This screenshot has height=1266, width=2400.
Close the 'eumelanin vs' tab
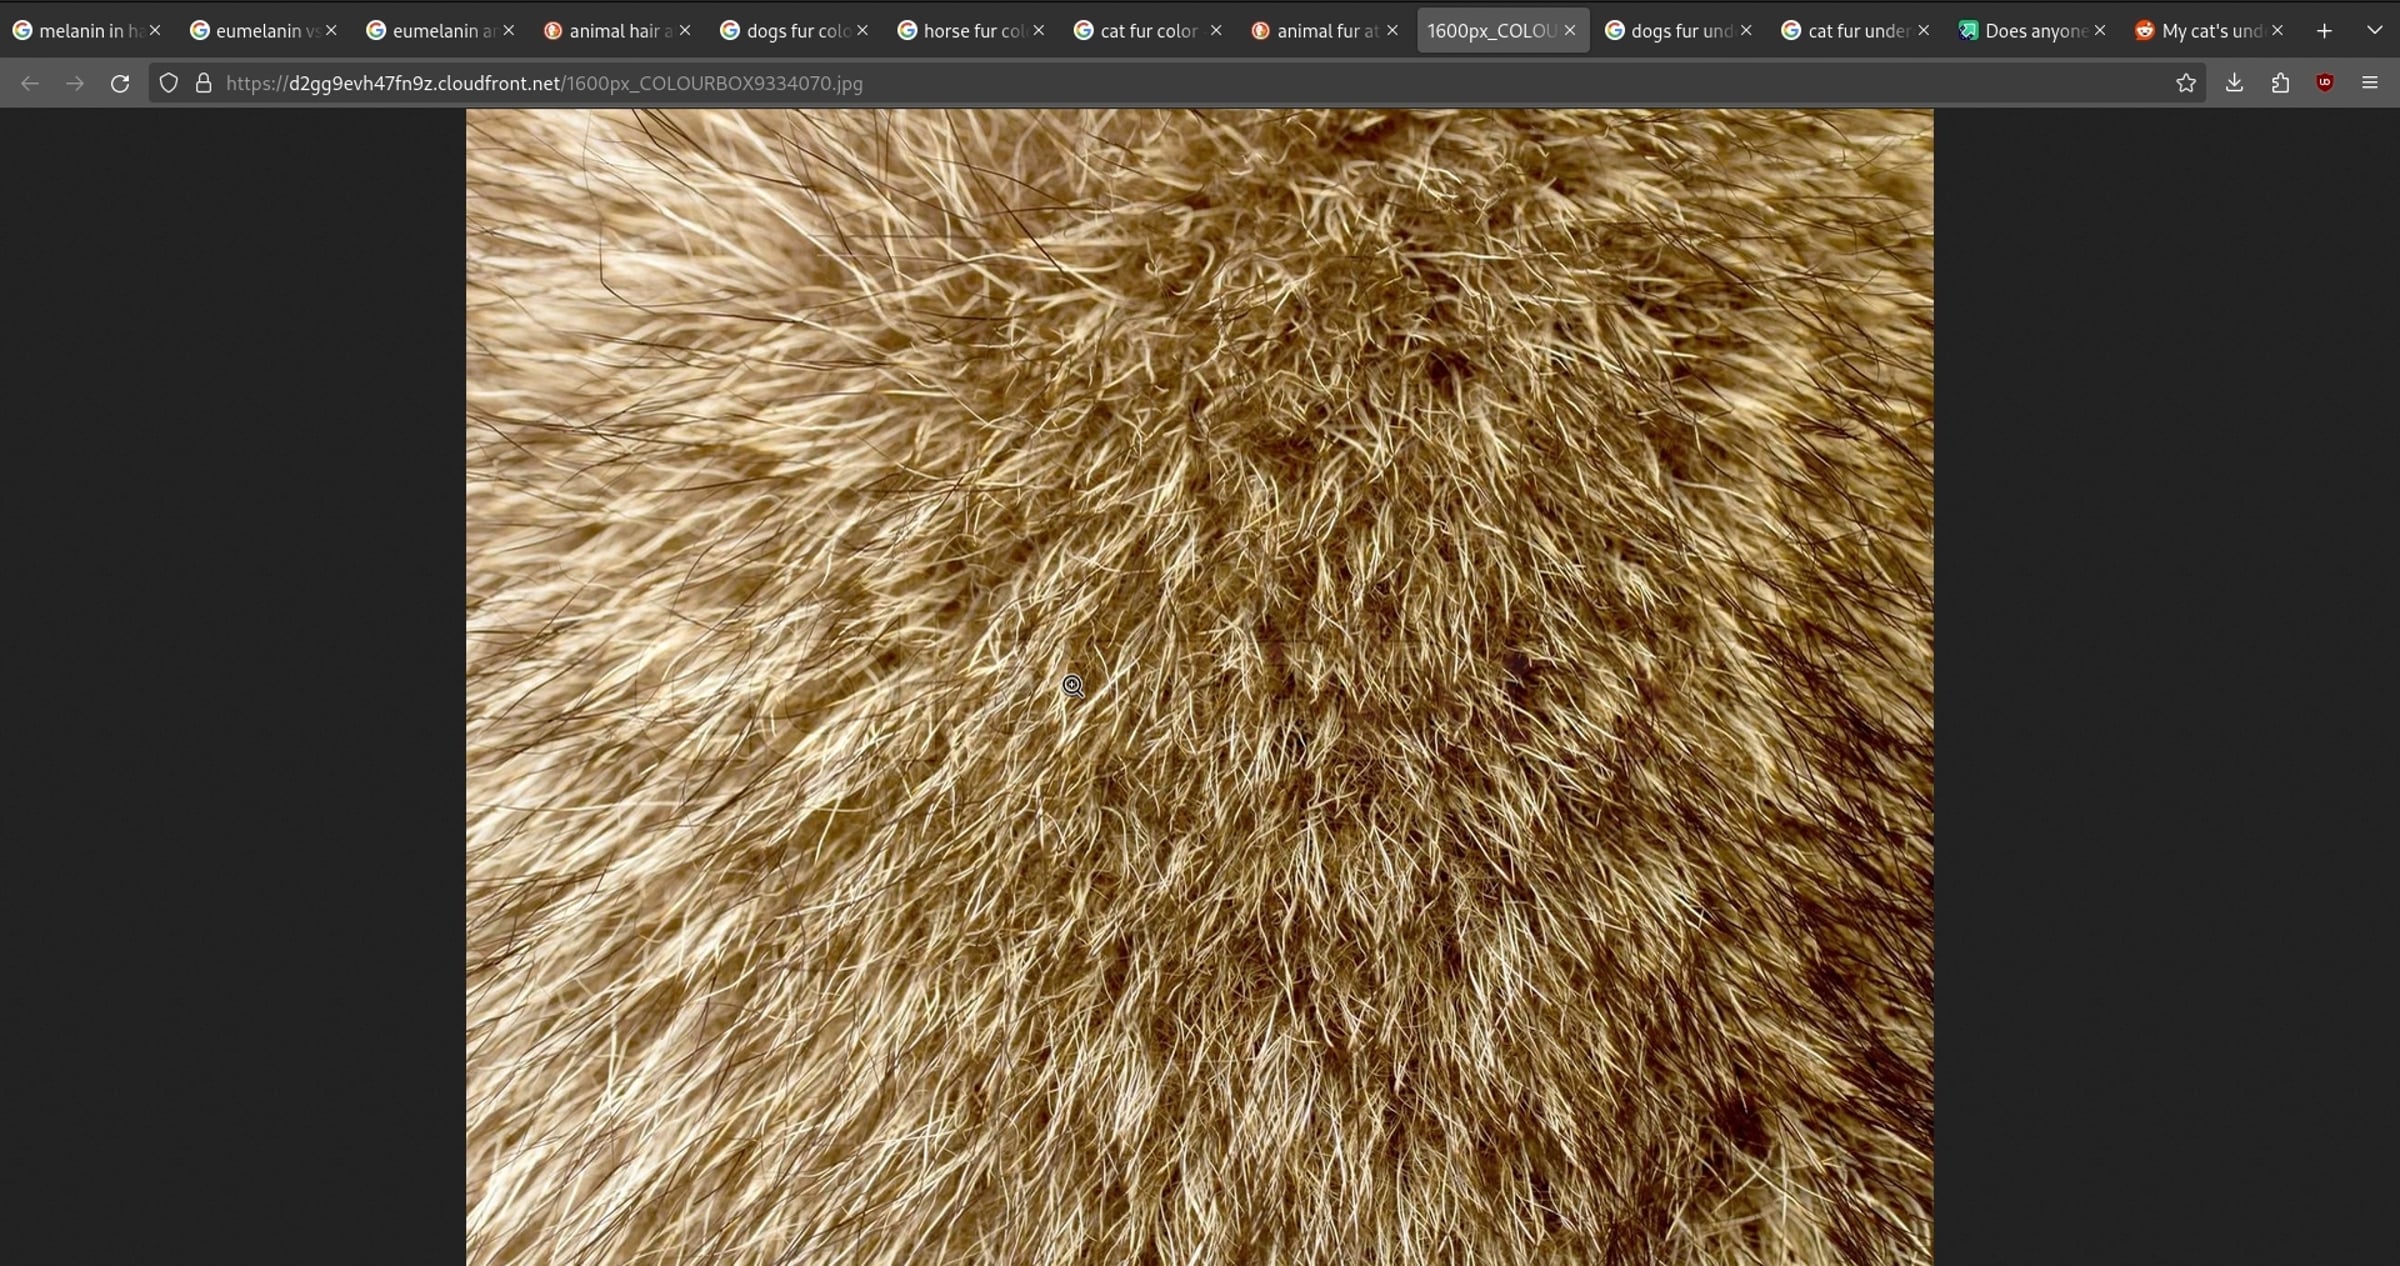[x=331, y=31]
